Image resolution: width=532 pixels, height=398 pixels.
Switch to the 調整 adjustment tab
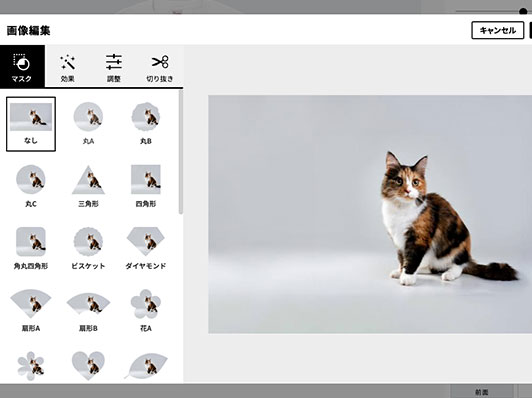click(x=114, y=67)
